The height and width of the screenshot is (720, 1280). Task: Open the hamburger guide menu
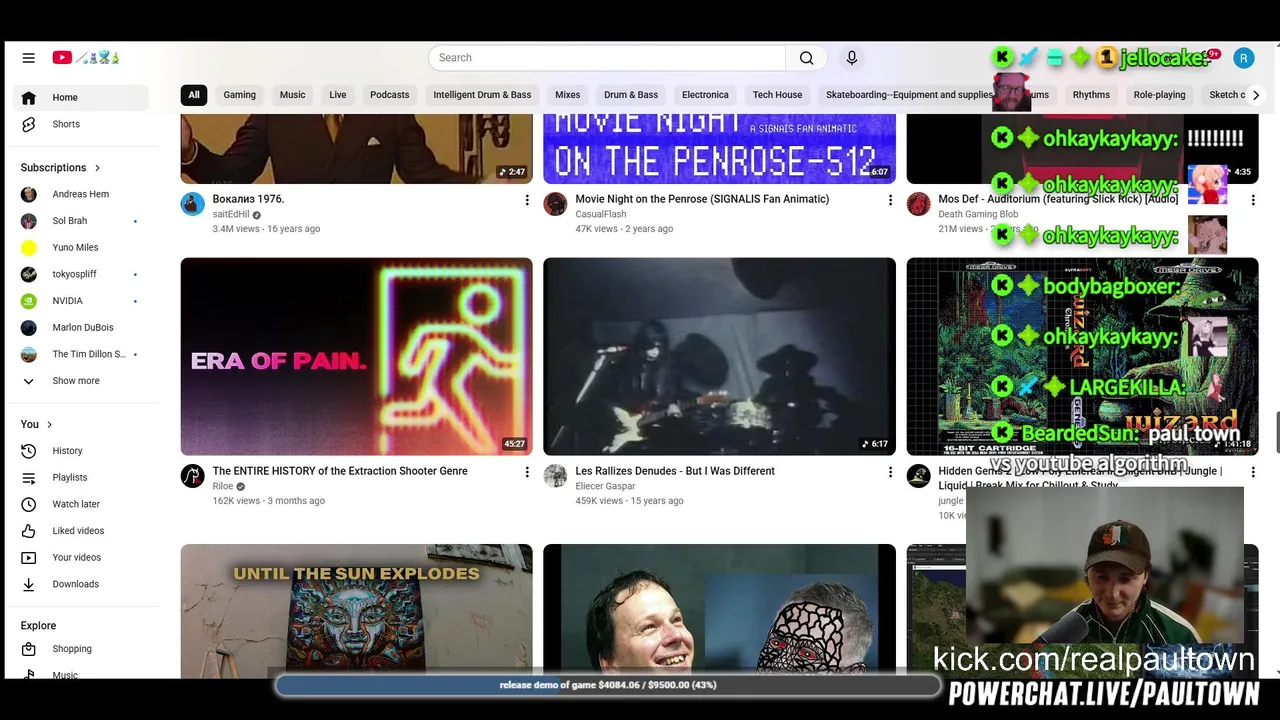[28, 58]
